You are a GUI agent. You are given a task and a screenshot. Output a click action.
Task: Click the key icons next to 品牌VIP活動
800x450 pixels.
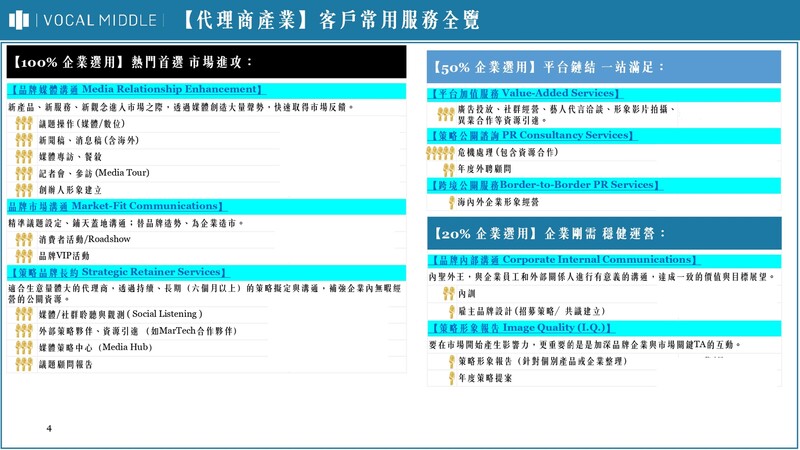pyautogui.click(x=25, y=256)
